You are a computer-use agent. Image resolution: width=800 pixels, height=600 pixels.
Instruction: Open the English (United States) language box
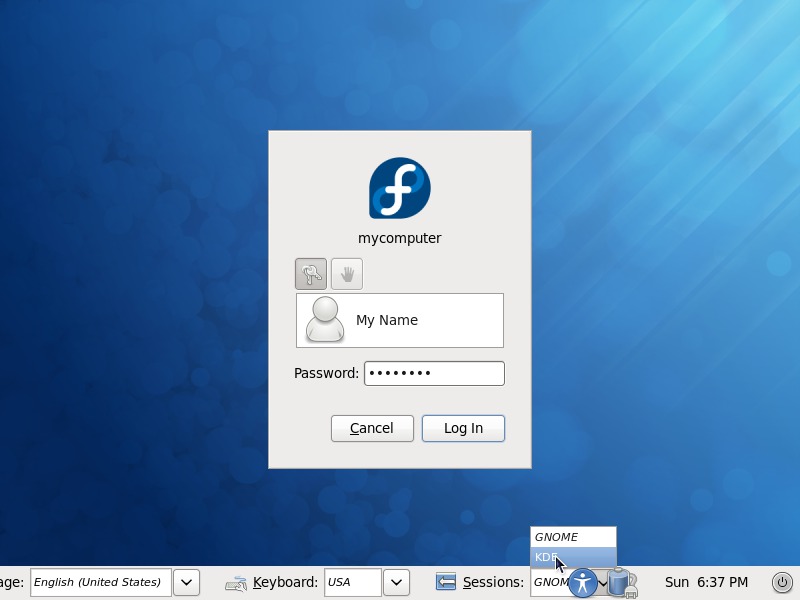coord(101,582)
